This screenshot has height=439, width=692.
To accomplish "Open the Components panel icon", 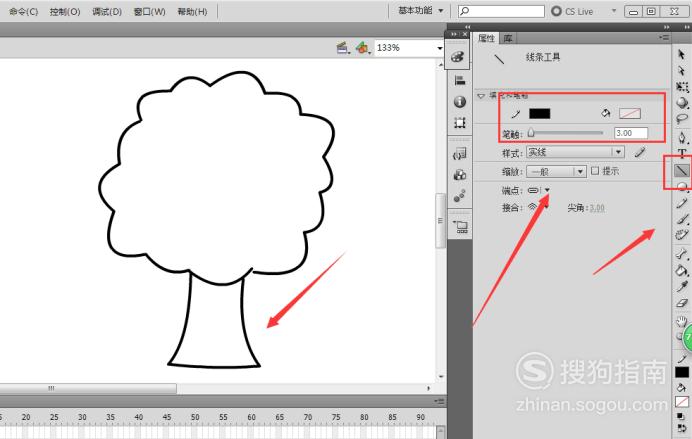I will tap(459, 175).
